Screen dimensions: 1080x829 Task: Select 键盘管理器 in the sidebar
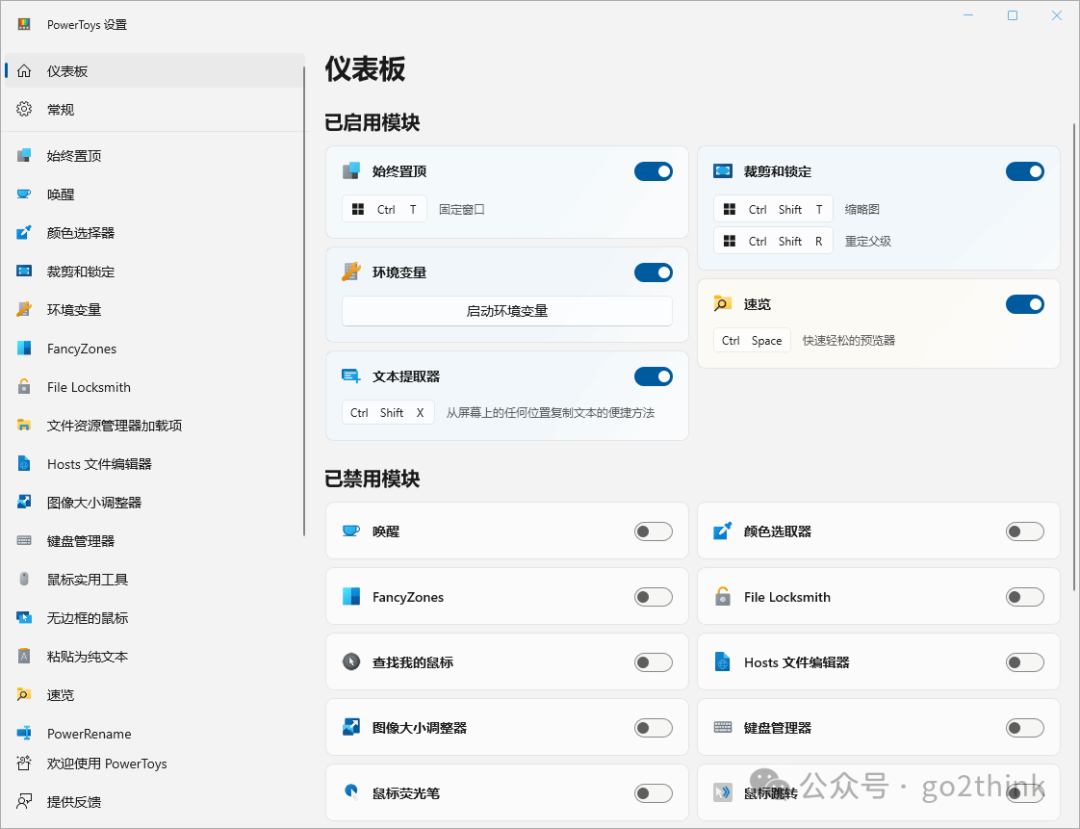coord(154,541)
